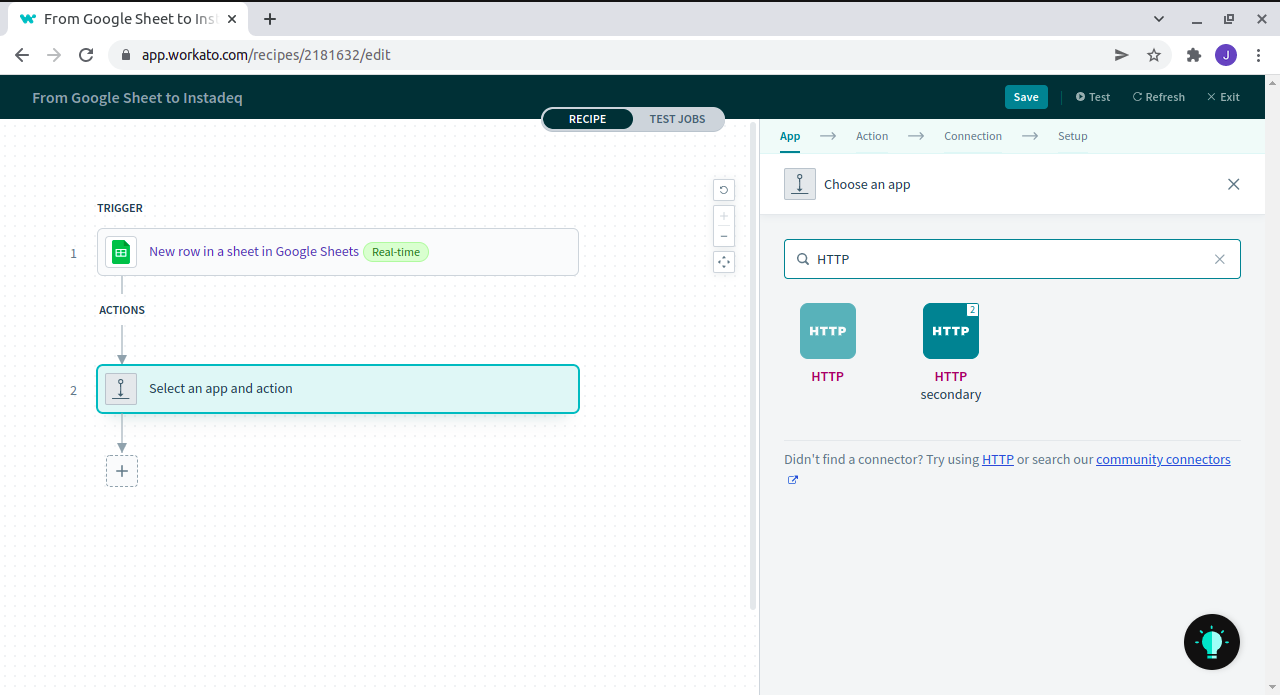
Task: Save the recipe
Action: coord(1026,97)
